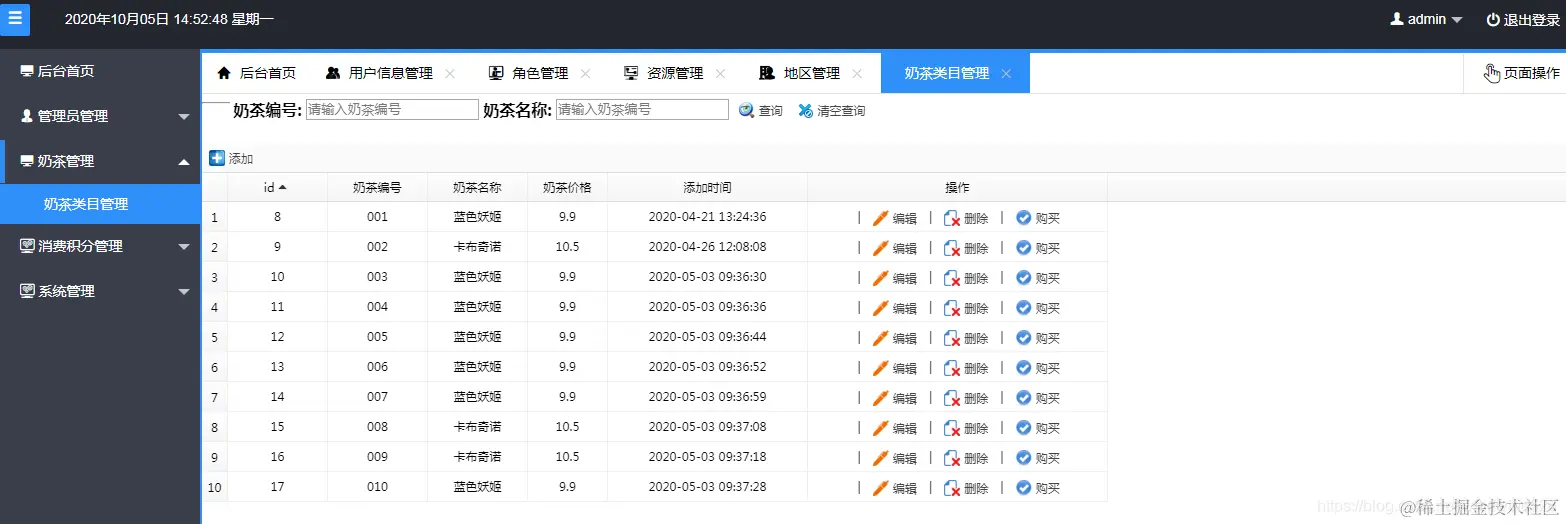Buy item with 奶茶编号 006
The height and width of the screenshot is (524, 1566).
[x=1038, y=368]
